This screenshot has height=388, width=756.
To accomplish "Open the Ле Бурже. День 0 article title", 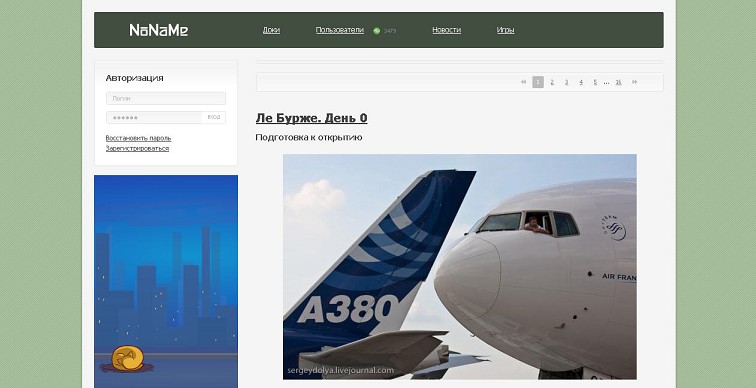I will click(x=311, y=118).
